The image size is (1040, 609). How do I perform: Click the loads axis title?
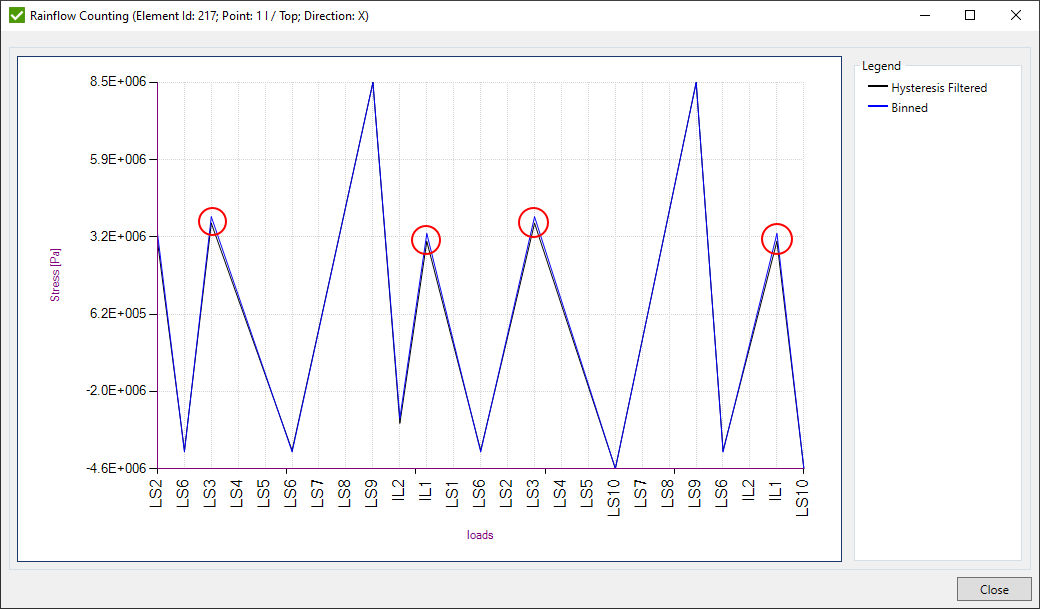pyautogui.click(x=480, y=535)
